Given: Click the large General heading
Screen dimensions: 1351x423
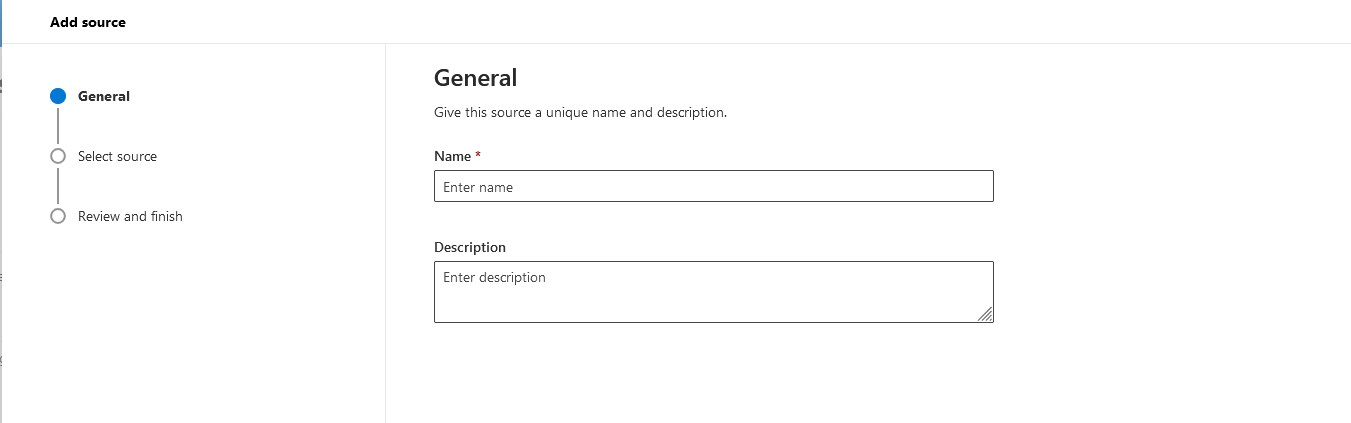Looking at the screenshot, I should 475,78.
